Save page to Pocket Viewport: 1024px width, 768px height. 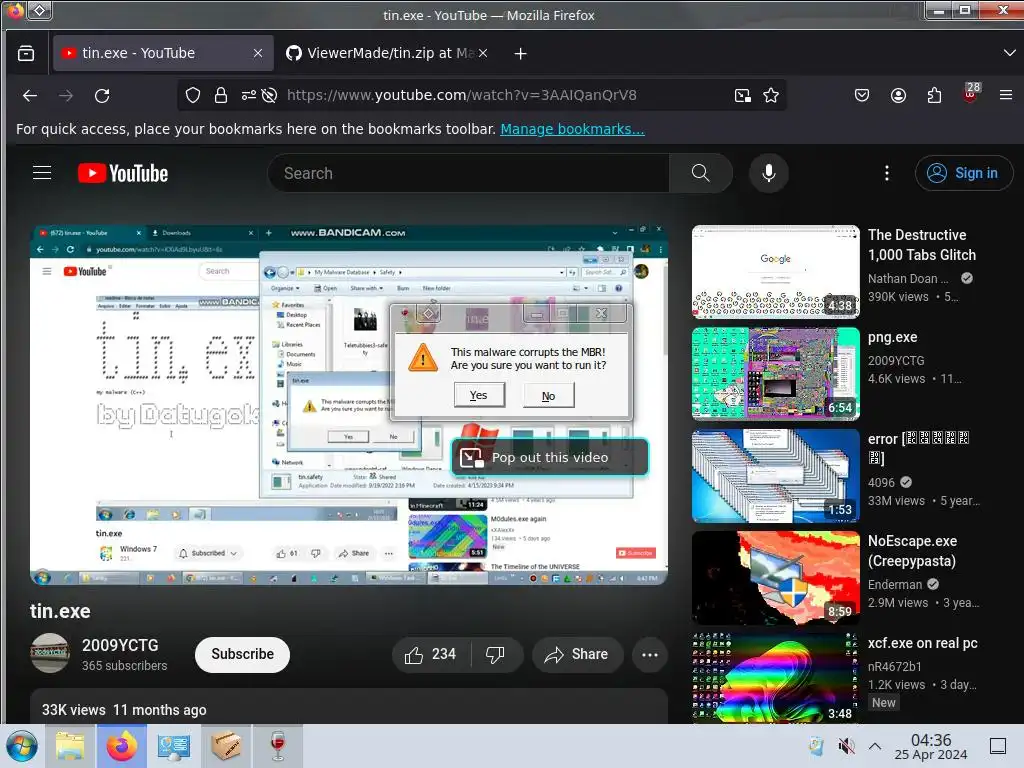coord(862,95)
